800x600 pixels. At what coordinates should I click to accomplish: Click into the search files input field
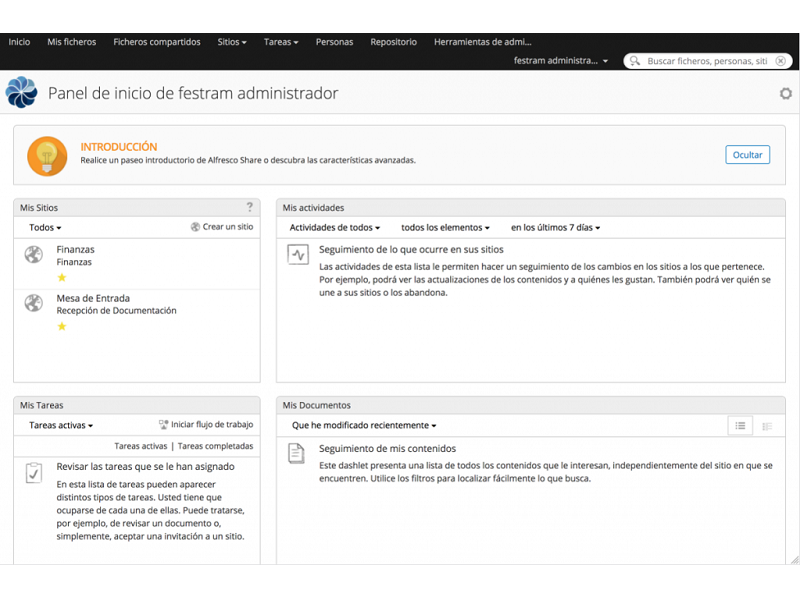point(707,61)
